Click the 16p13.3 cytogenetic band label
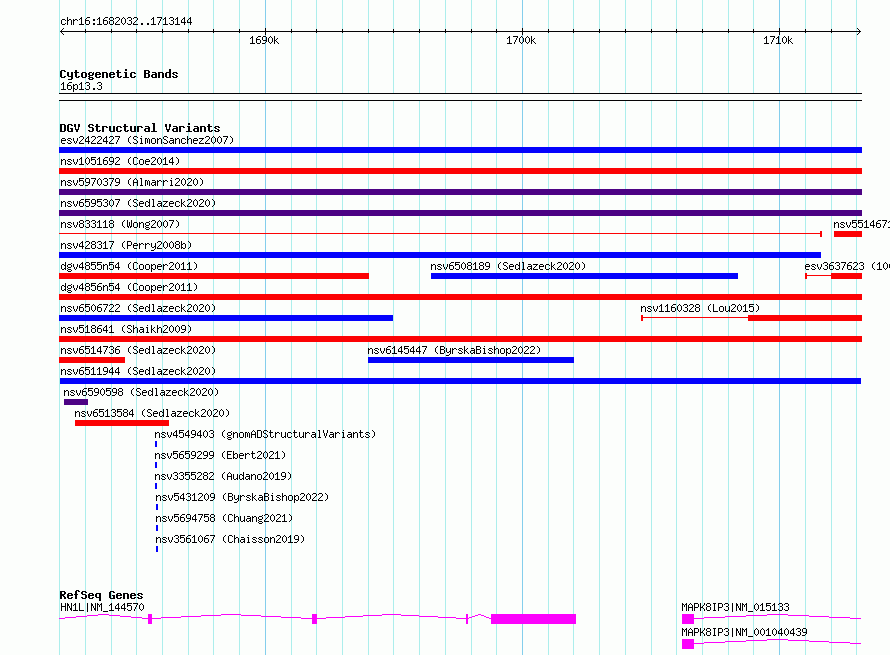 coord(81,86)
